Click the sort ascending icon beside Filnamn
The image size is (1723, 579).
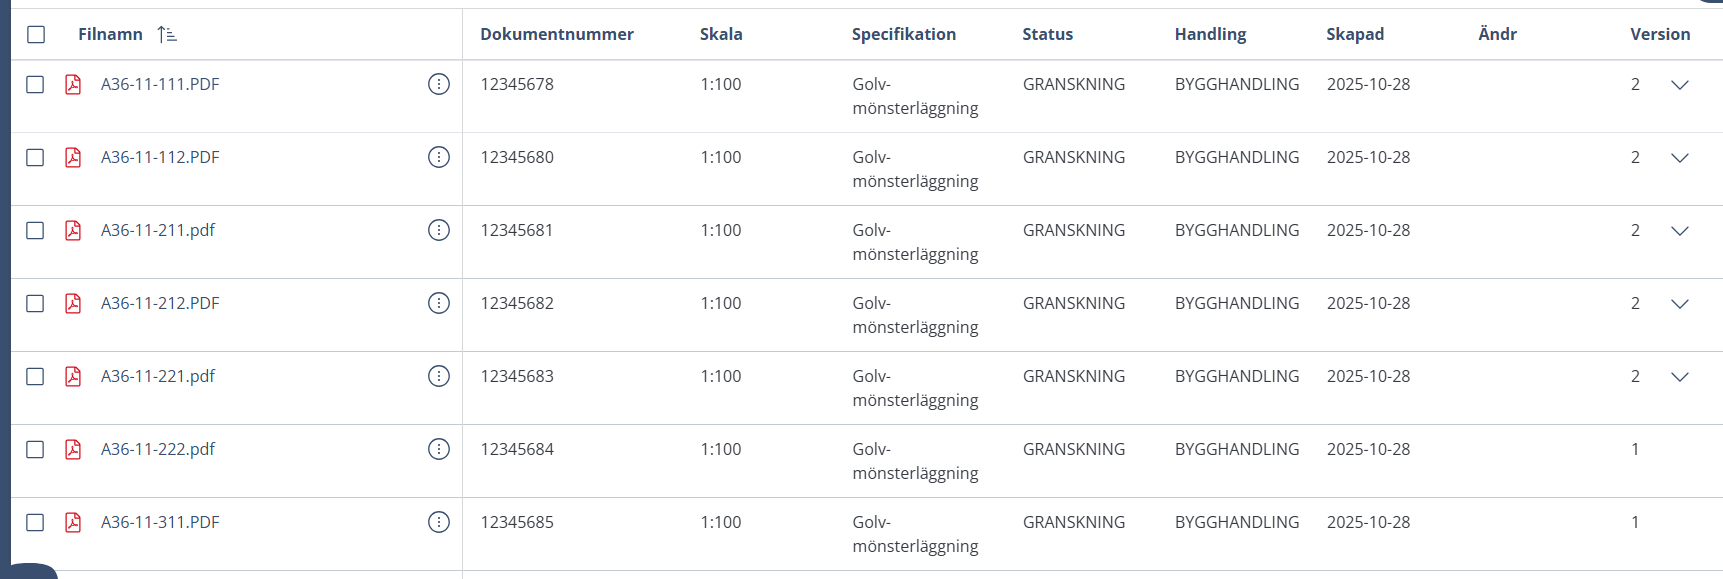(x=167, y=35)
